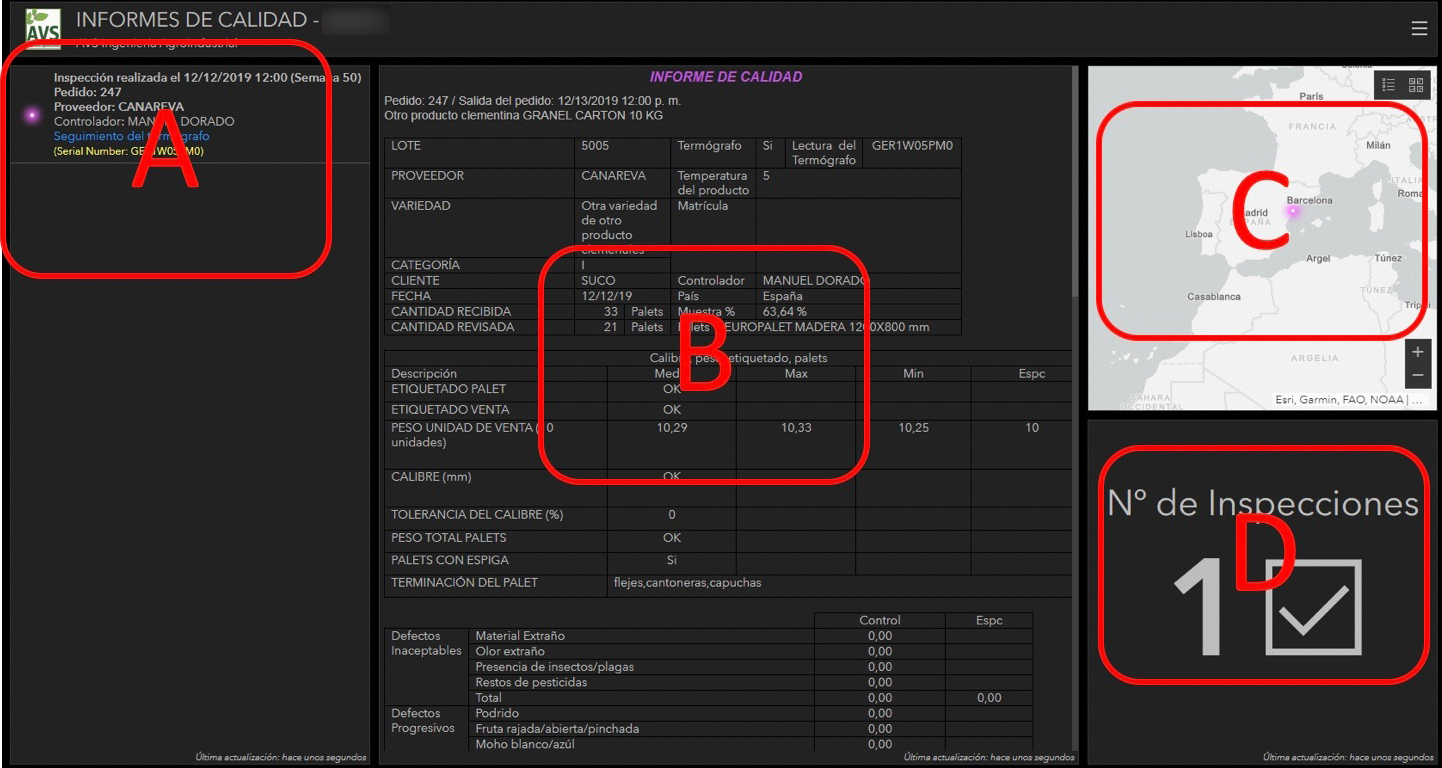Viewport: 1442px width, 768px height.
Task: Open the basemap gallery on the map
Action: coord(1416,85)
